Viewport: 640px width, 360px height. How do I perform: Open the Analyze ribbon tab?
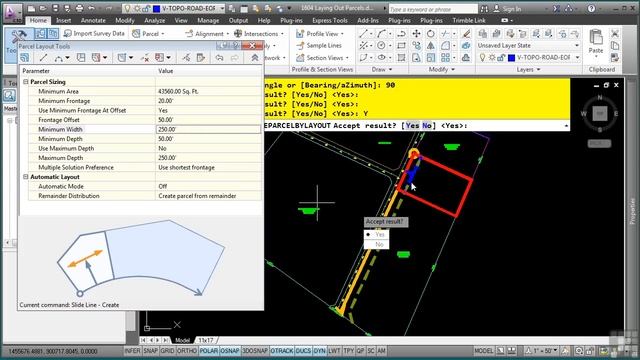click(x=155, y=20)
